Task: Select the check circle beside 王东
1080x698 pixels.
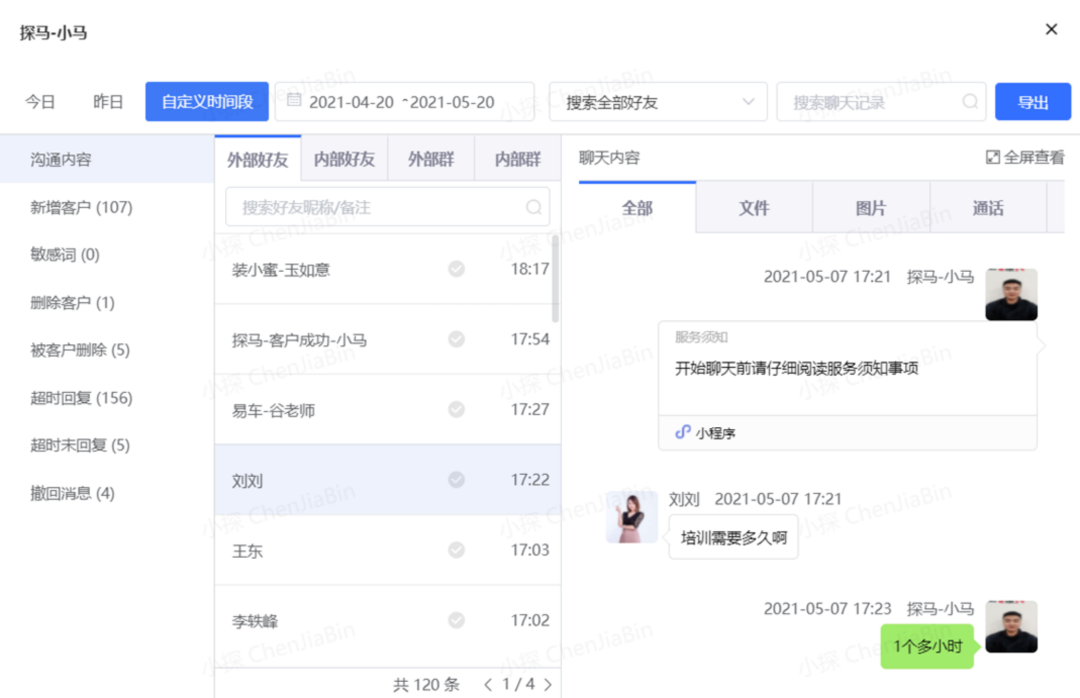Action: [456, 550]
